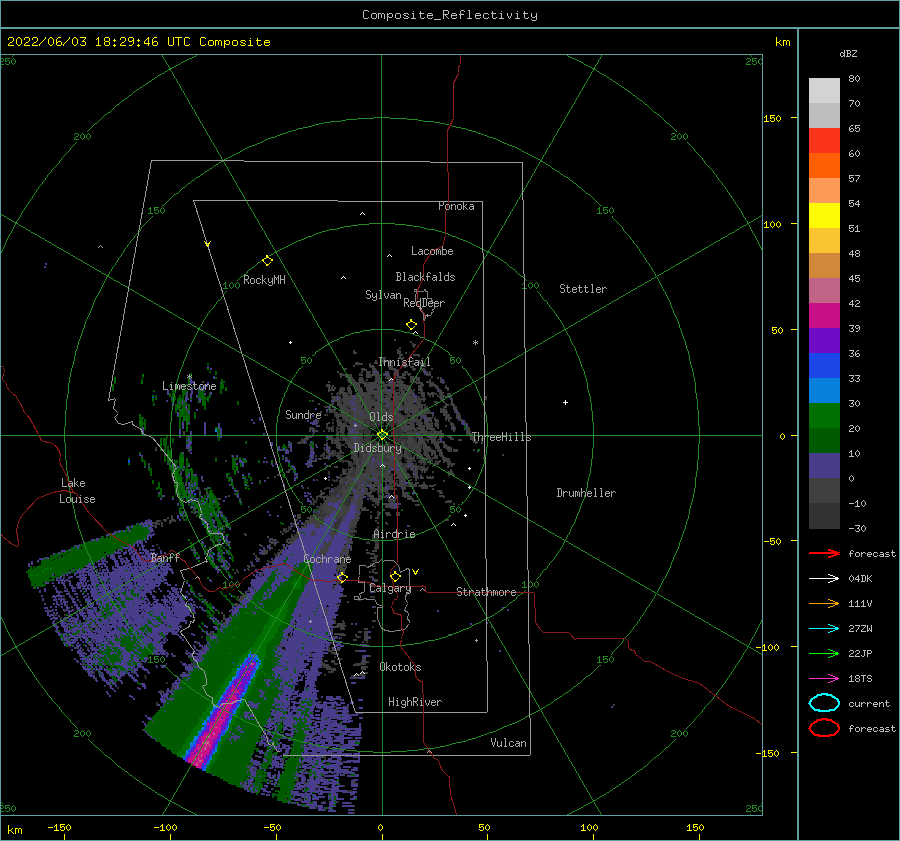Click the Innisfail town label
Viewport: 900px width, 841px height.
coord(404,362)
